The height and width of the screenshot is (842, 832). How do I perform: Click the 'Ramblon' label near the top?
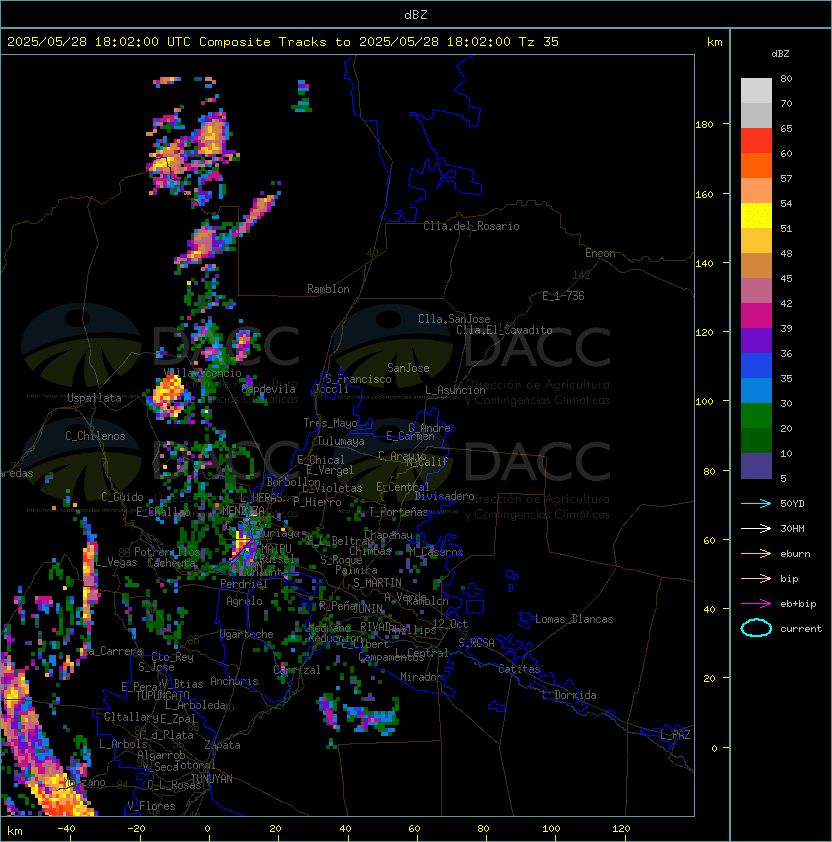click(328, 289)
